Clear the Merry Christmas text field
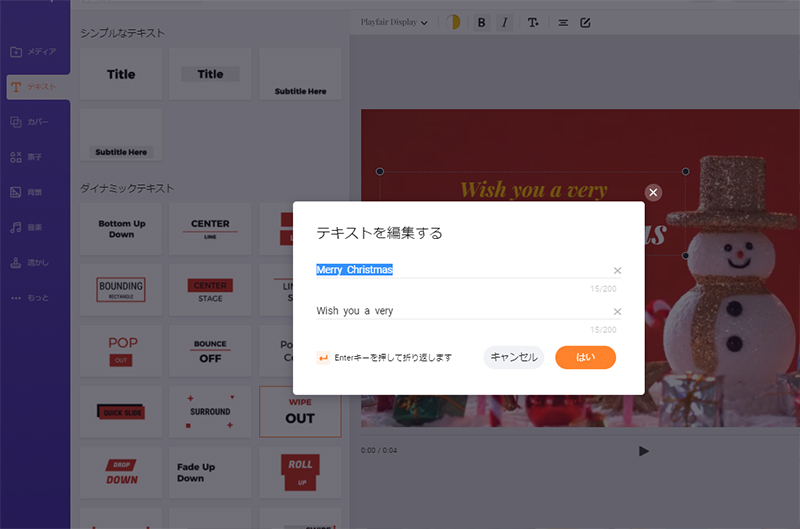Viewport: 800px width, 529px height. click(x=617, y=271)
